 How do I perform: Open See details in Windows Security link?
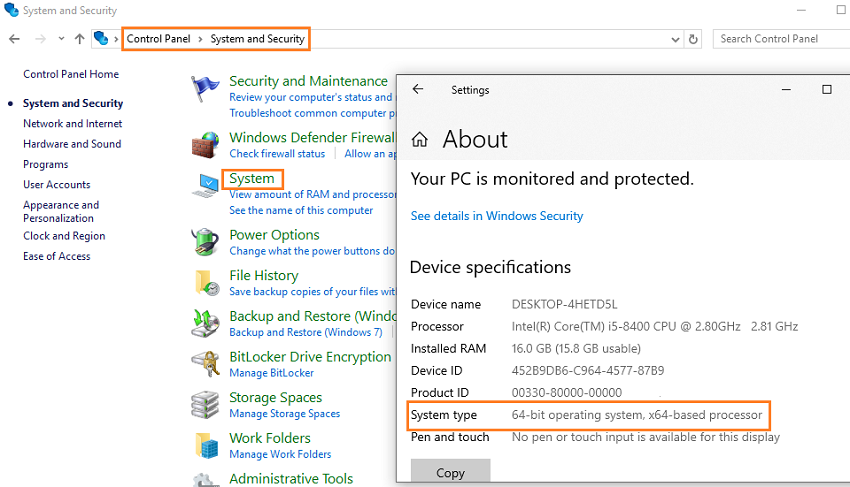click(497, 216)
